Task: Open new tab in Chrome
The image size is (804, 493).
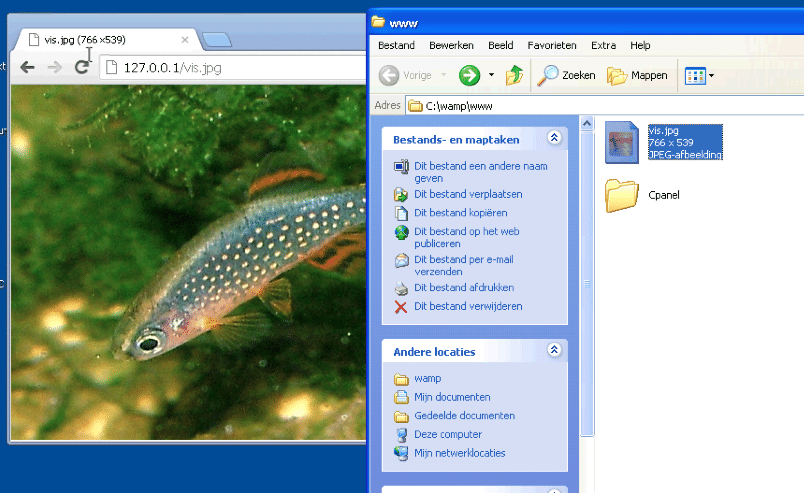Action: (216, 40)
